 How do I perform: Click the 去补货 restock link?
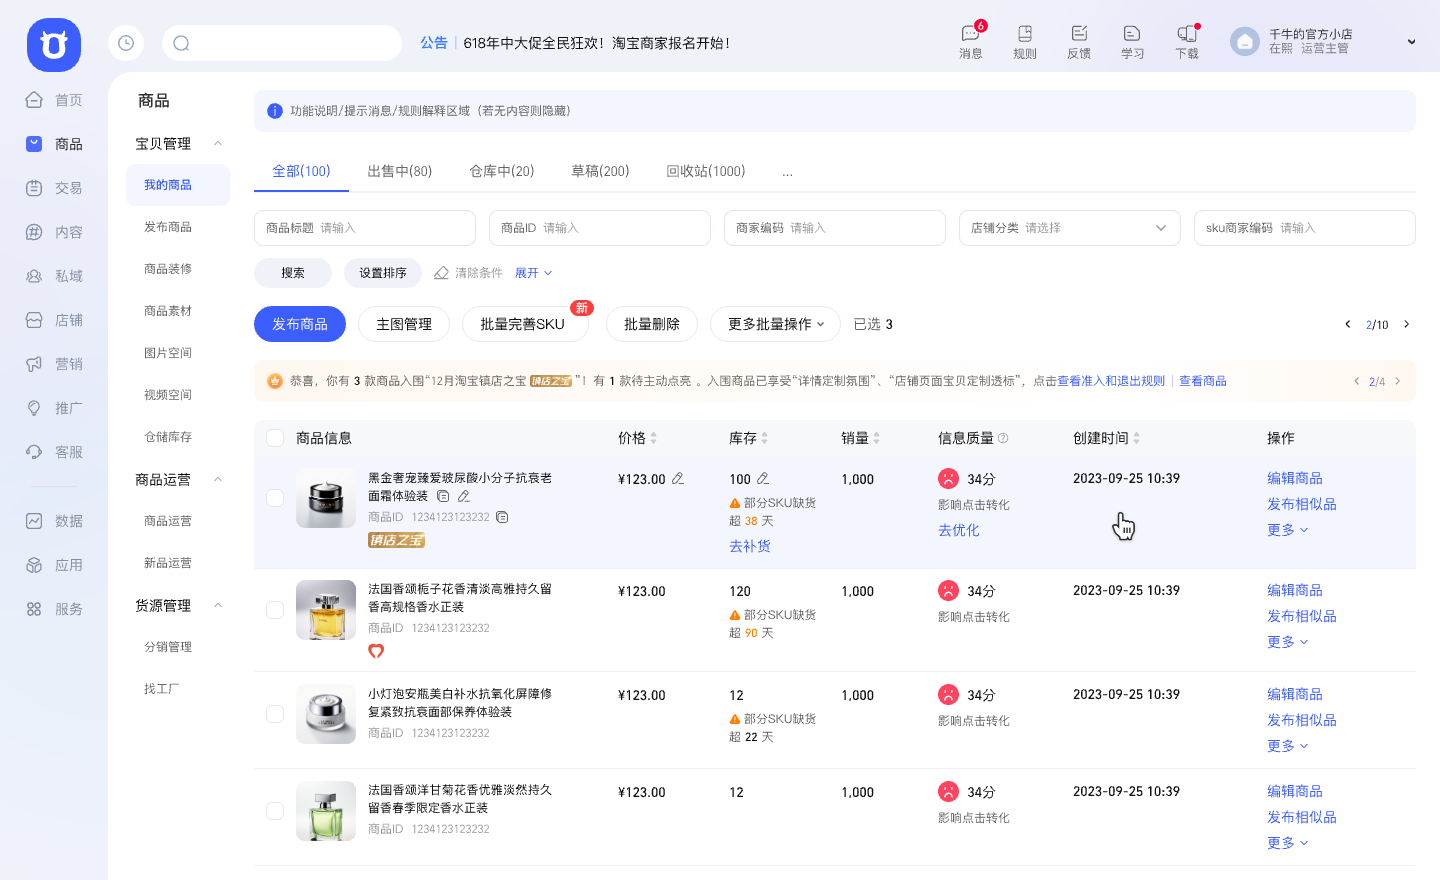click(750, 546)
